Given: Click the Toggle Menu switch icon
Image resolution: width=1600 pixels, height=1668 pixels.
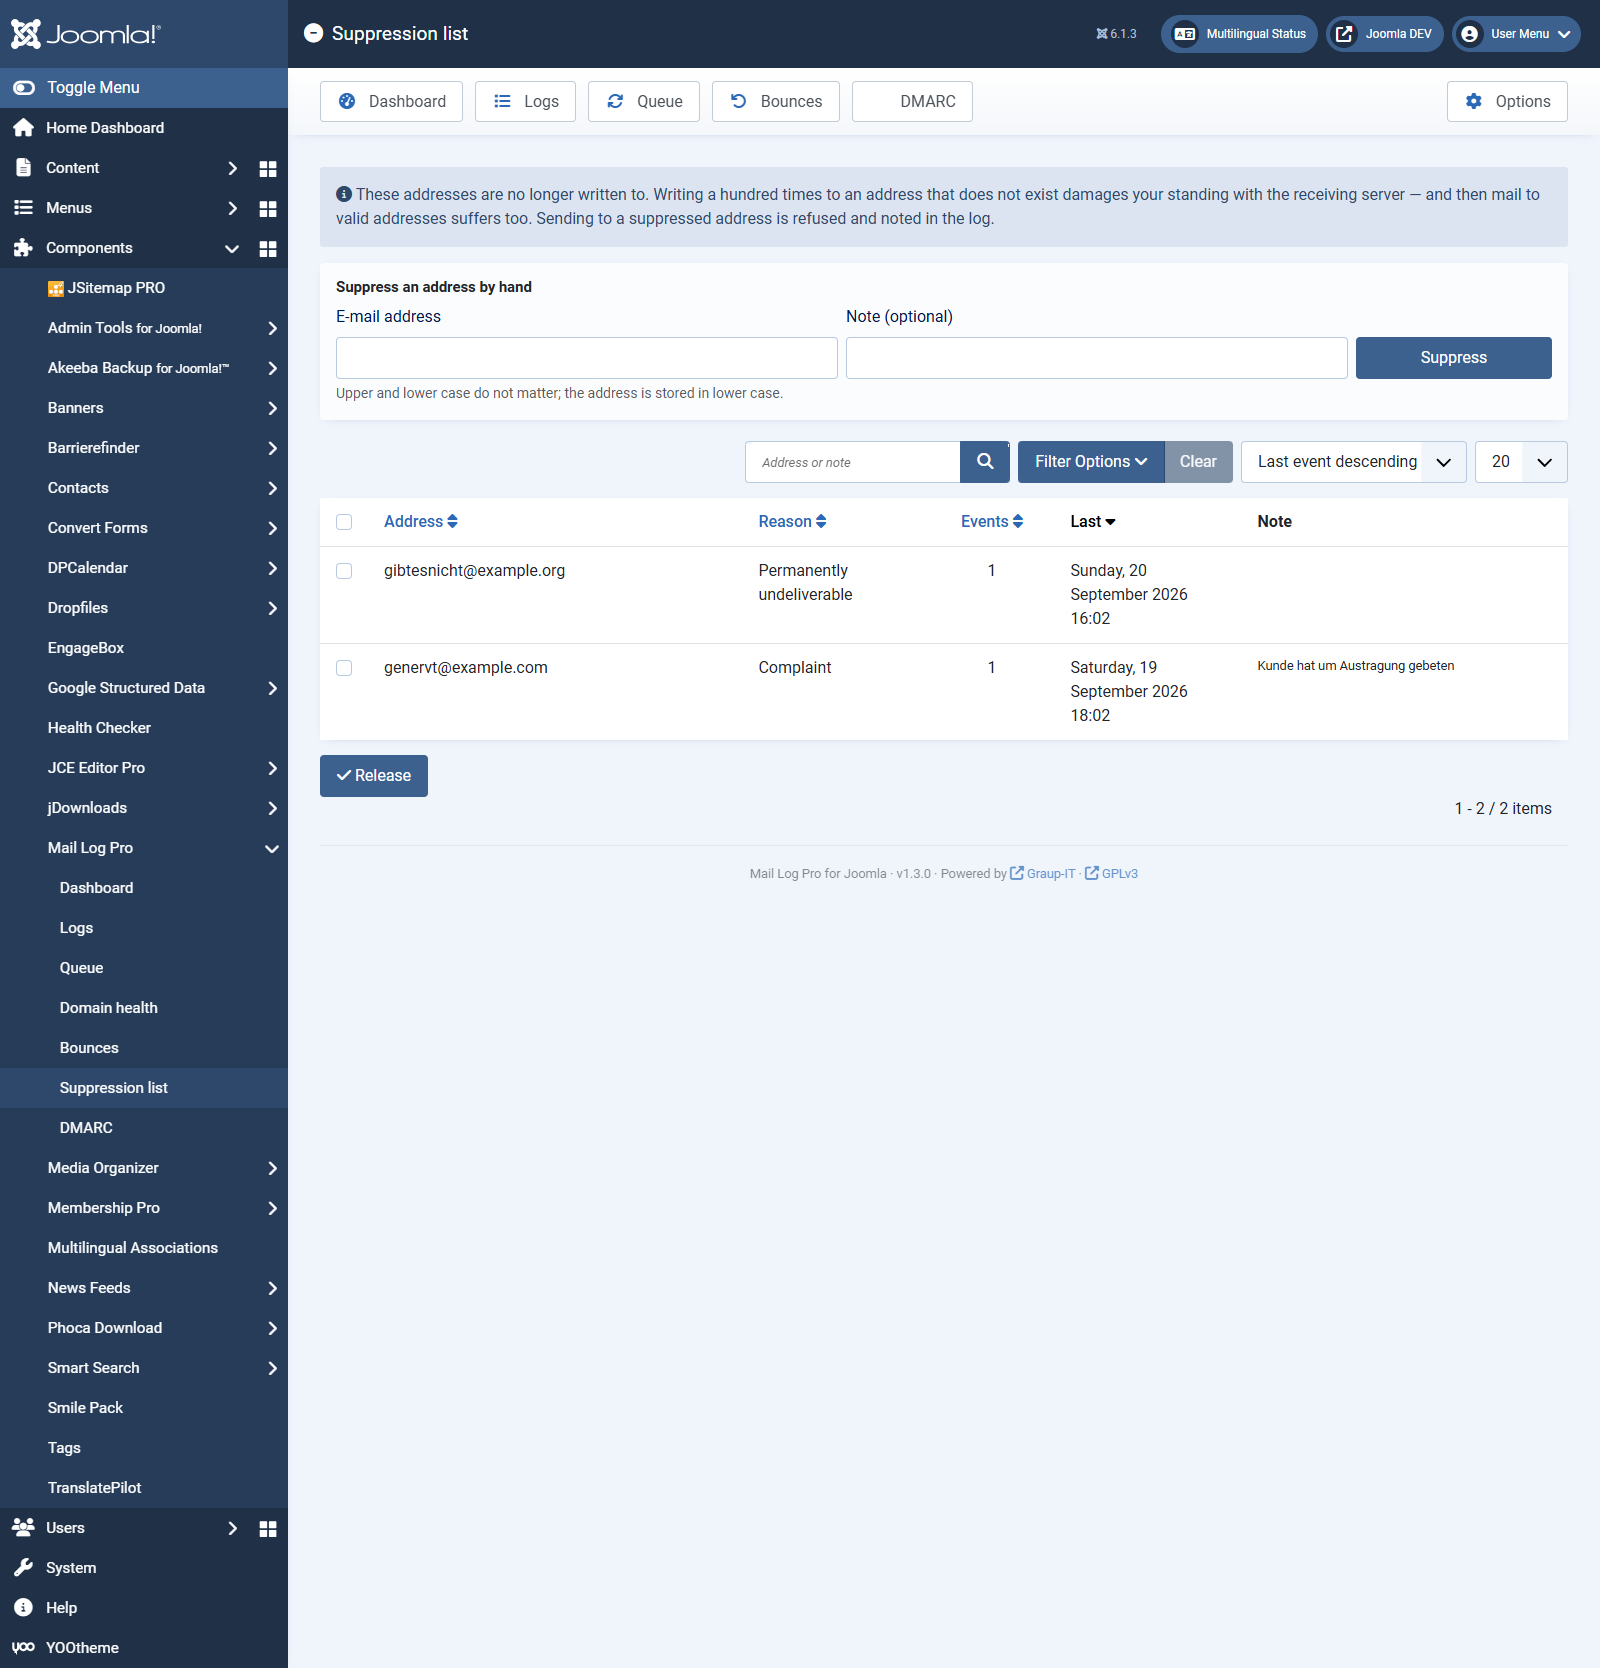Looking at the screenshot, I should [24, 88].
